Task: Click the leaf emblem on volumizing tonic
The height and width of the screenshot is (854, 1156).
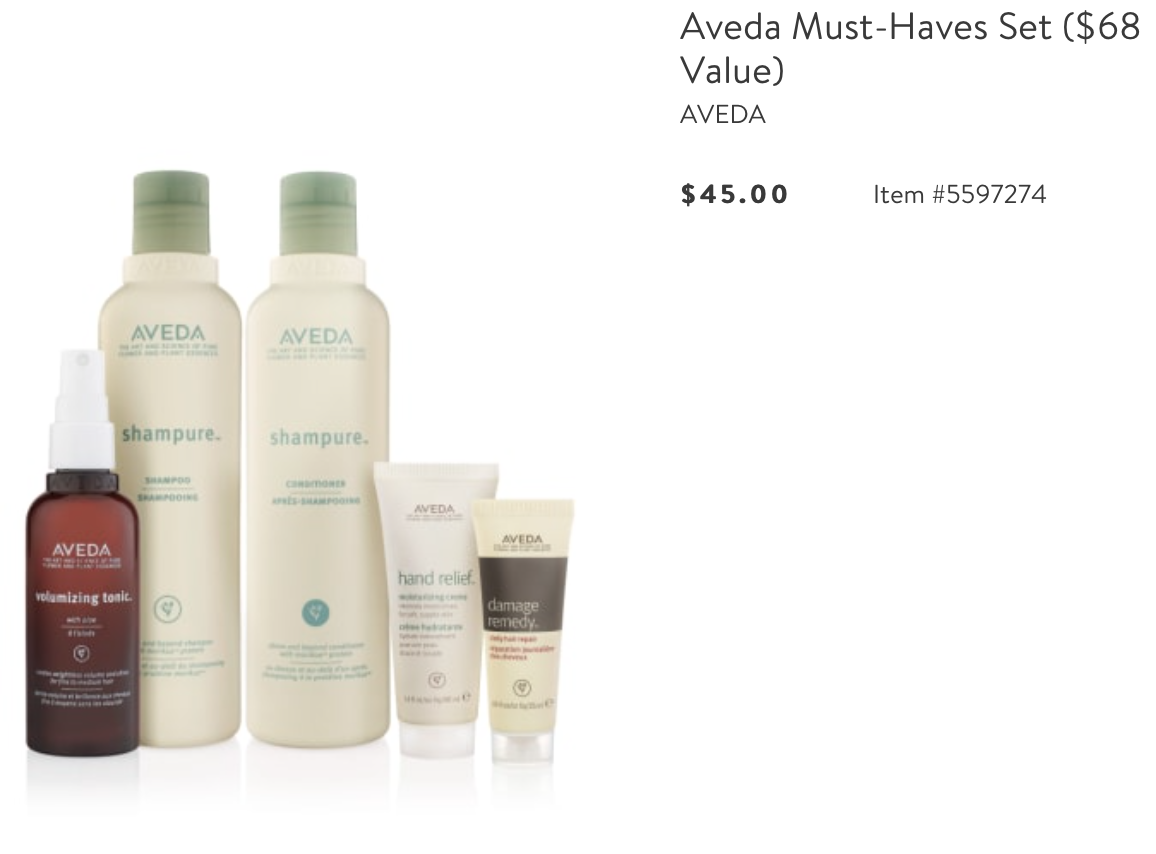Action: coord(82,653)
